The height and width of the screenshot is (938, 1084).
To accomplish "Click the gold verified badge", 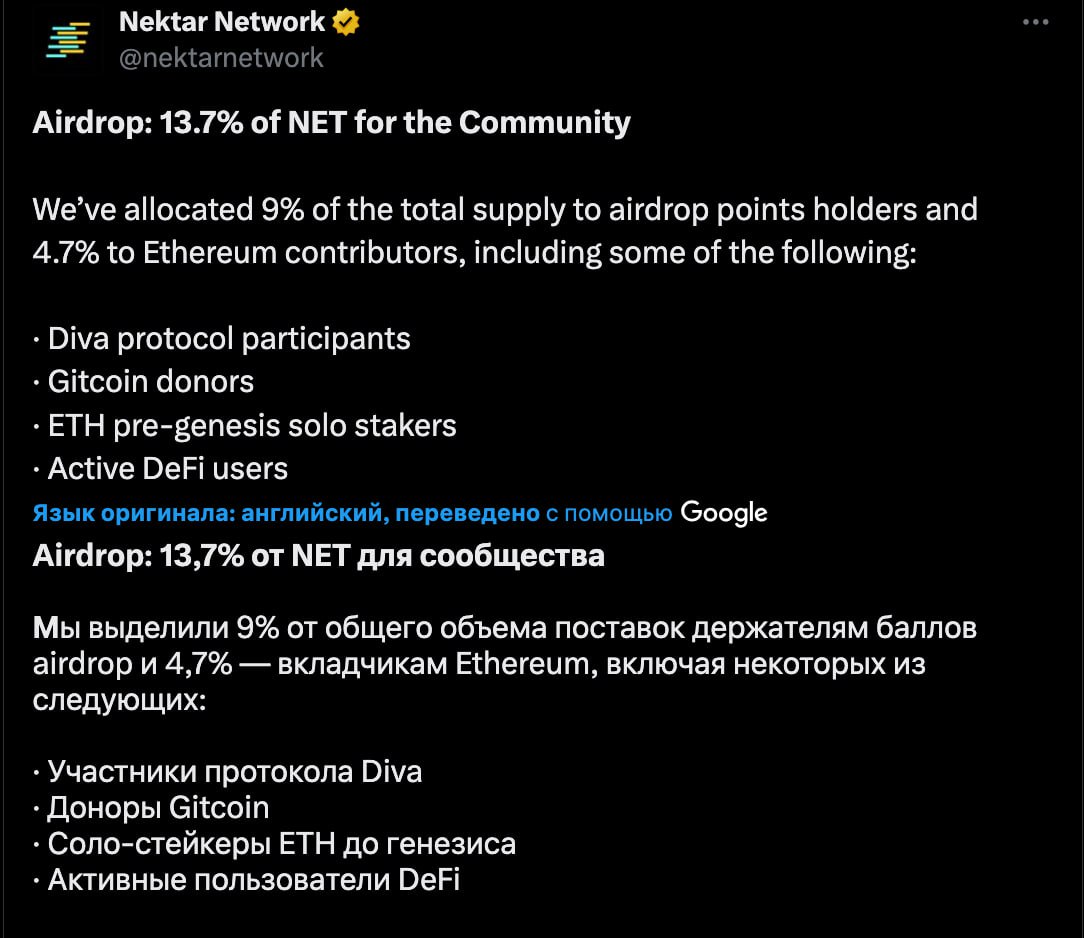I will 346,22.
